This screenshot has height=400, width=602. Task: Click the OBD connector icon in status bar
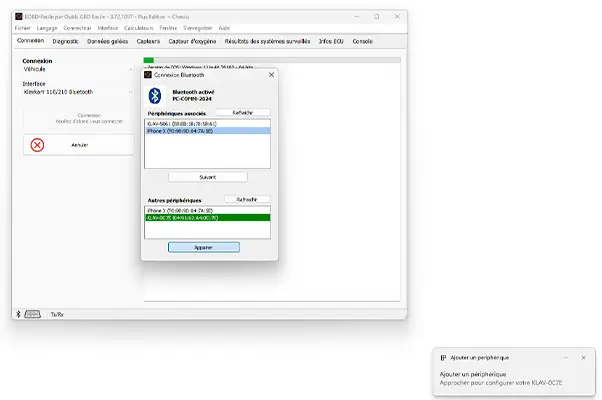tap(33, 314)
